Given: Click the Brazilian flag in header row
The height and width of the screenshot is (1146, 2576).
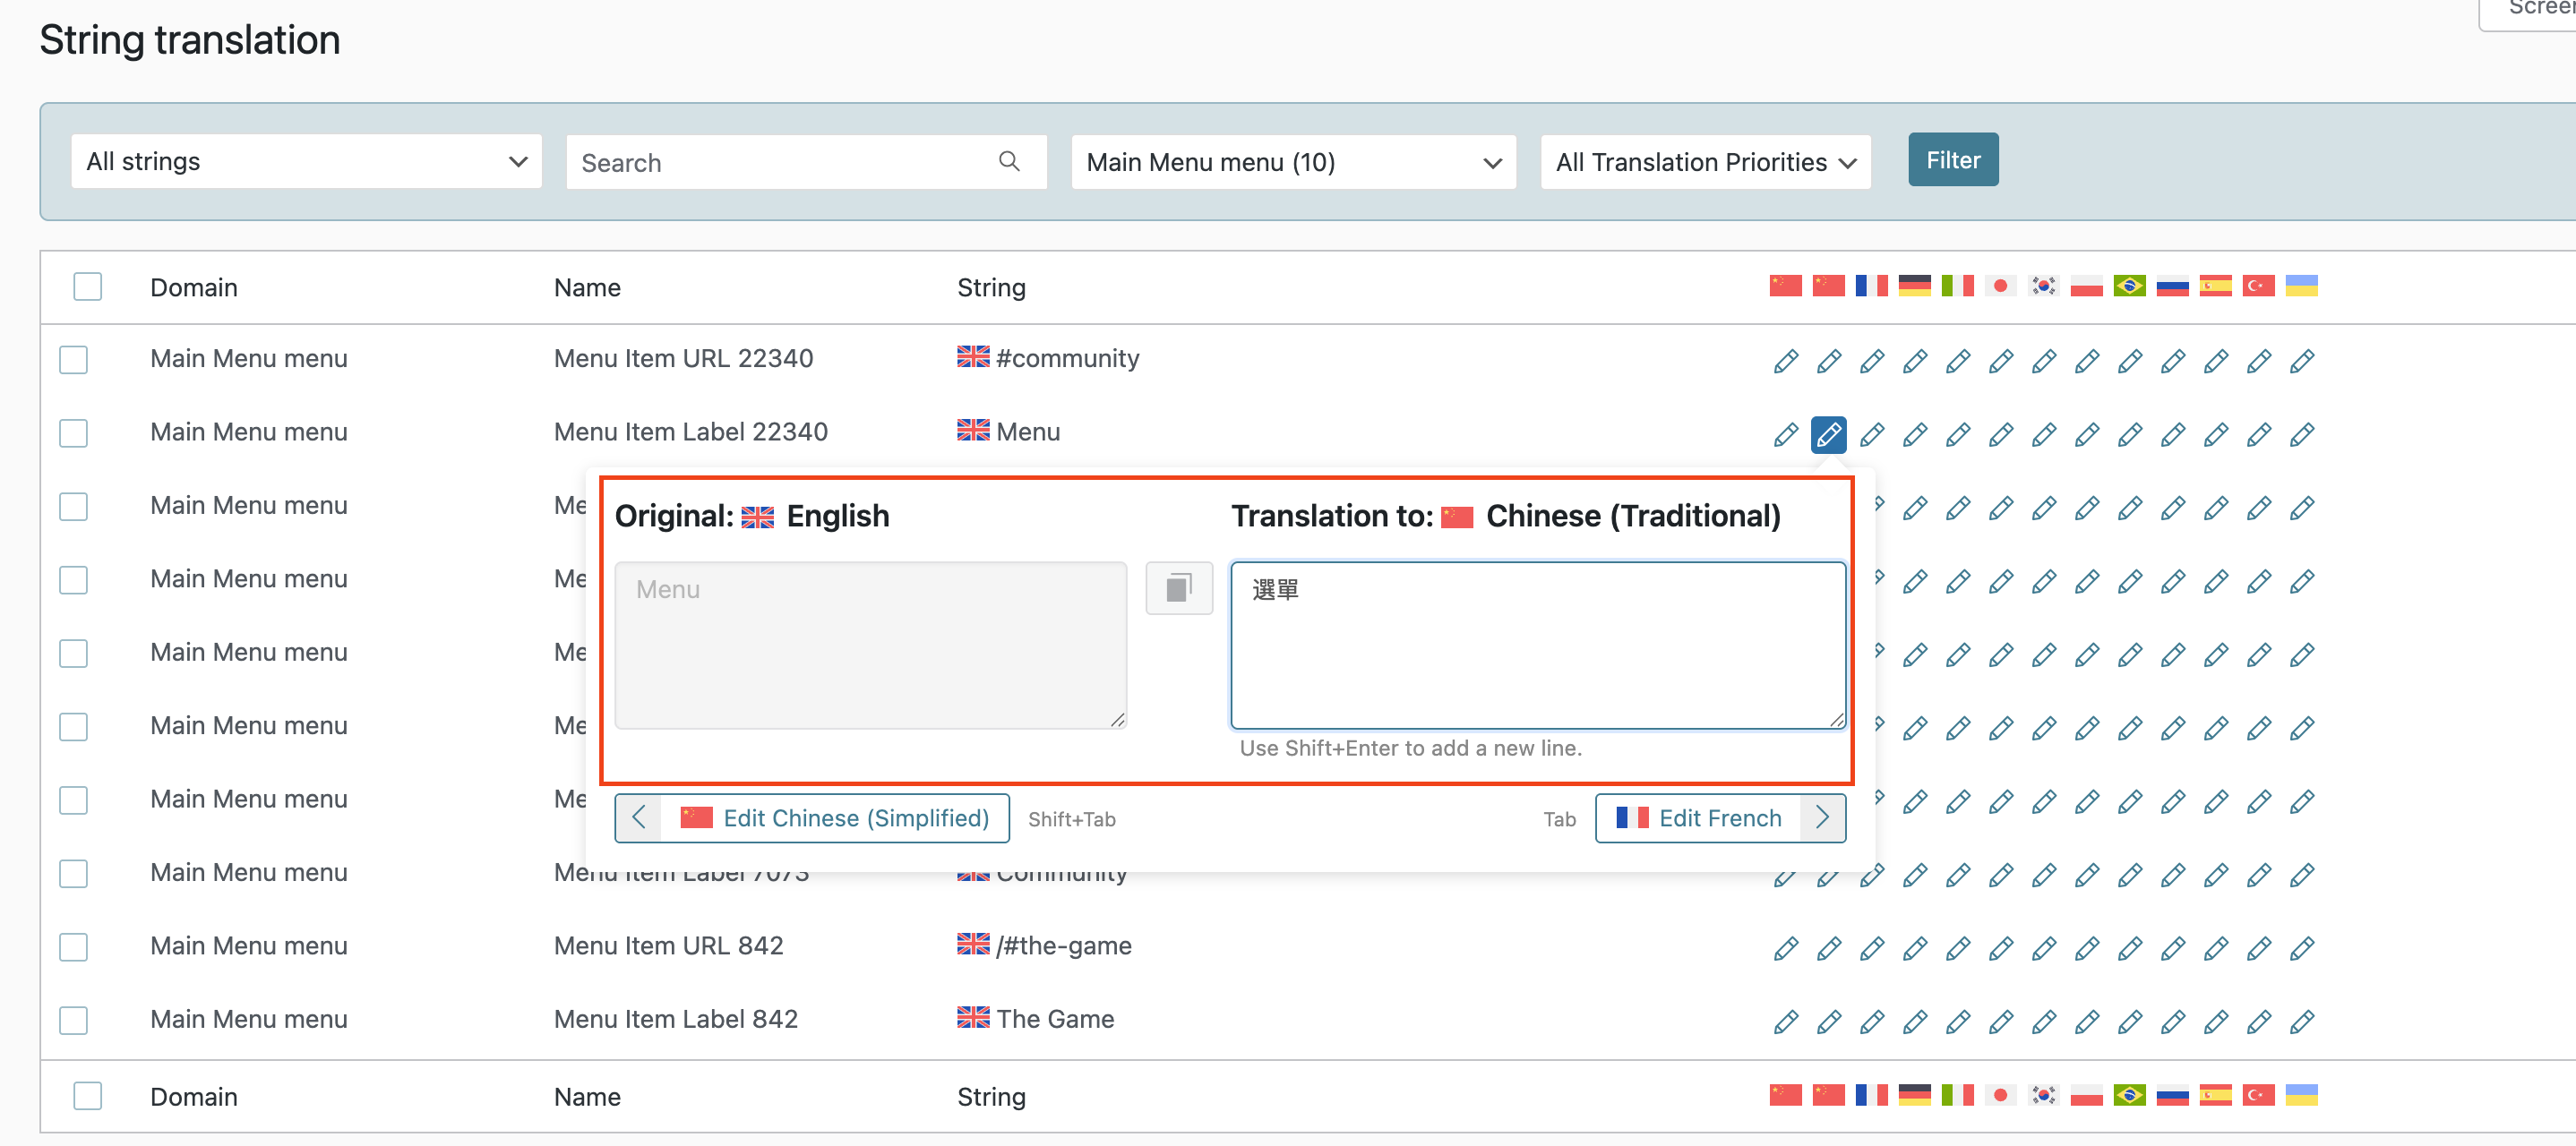Looking at the screenshot, I should click(x=2129, y=286).
